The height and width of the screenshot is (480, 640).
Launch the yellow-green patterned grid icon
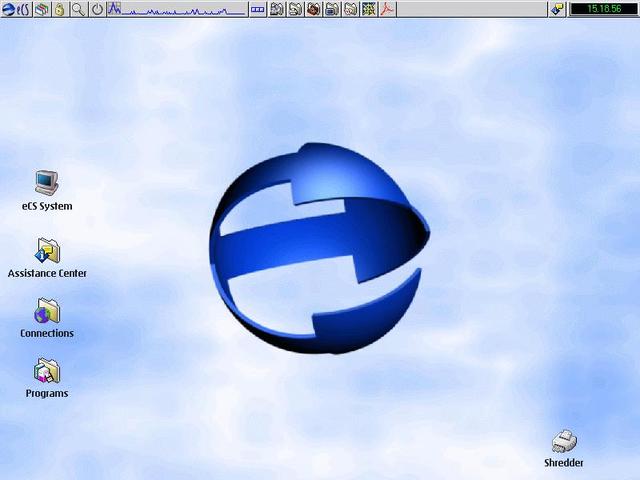[369, 9]
